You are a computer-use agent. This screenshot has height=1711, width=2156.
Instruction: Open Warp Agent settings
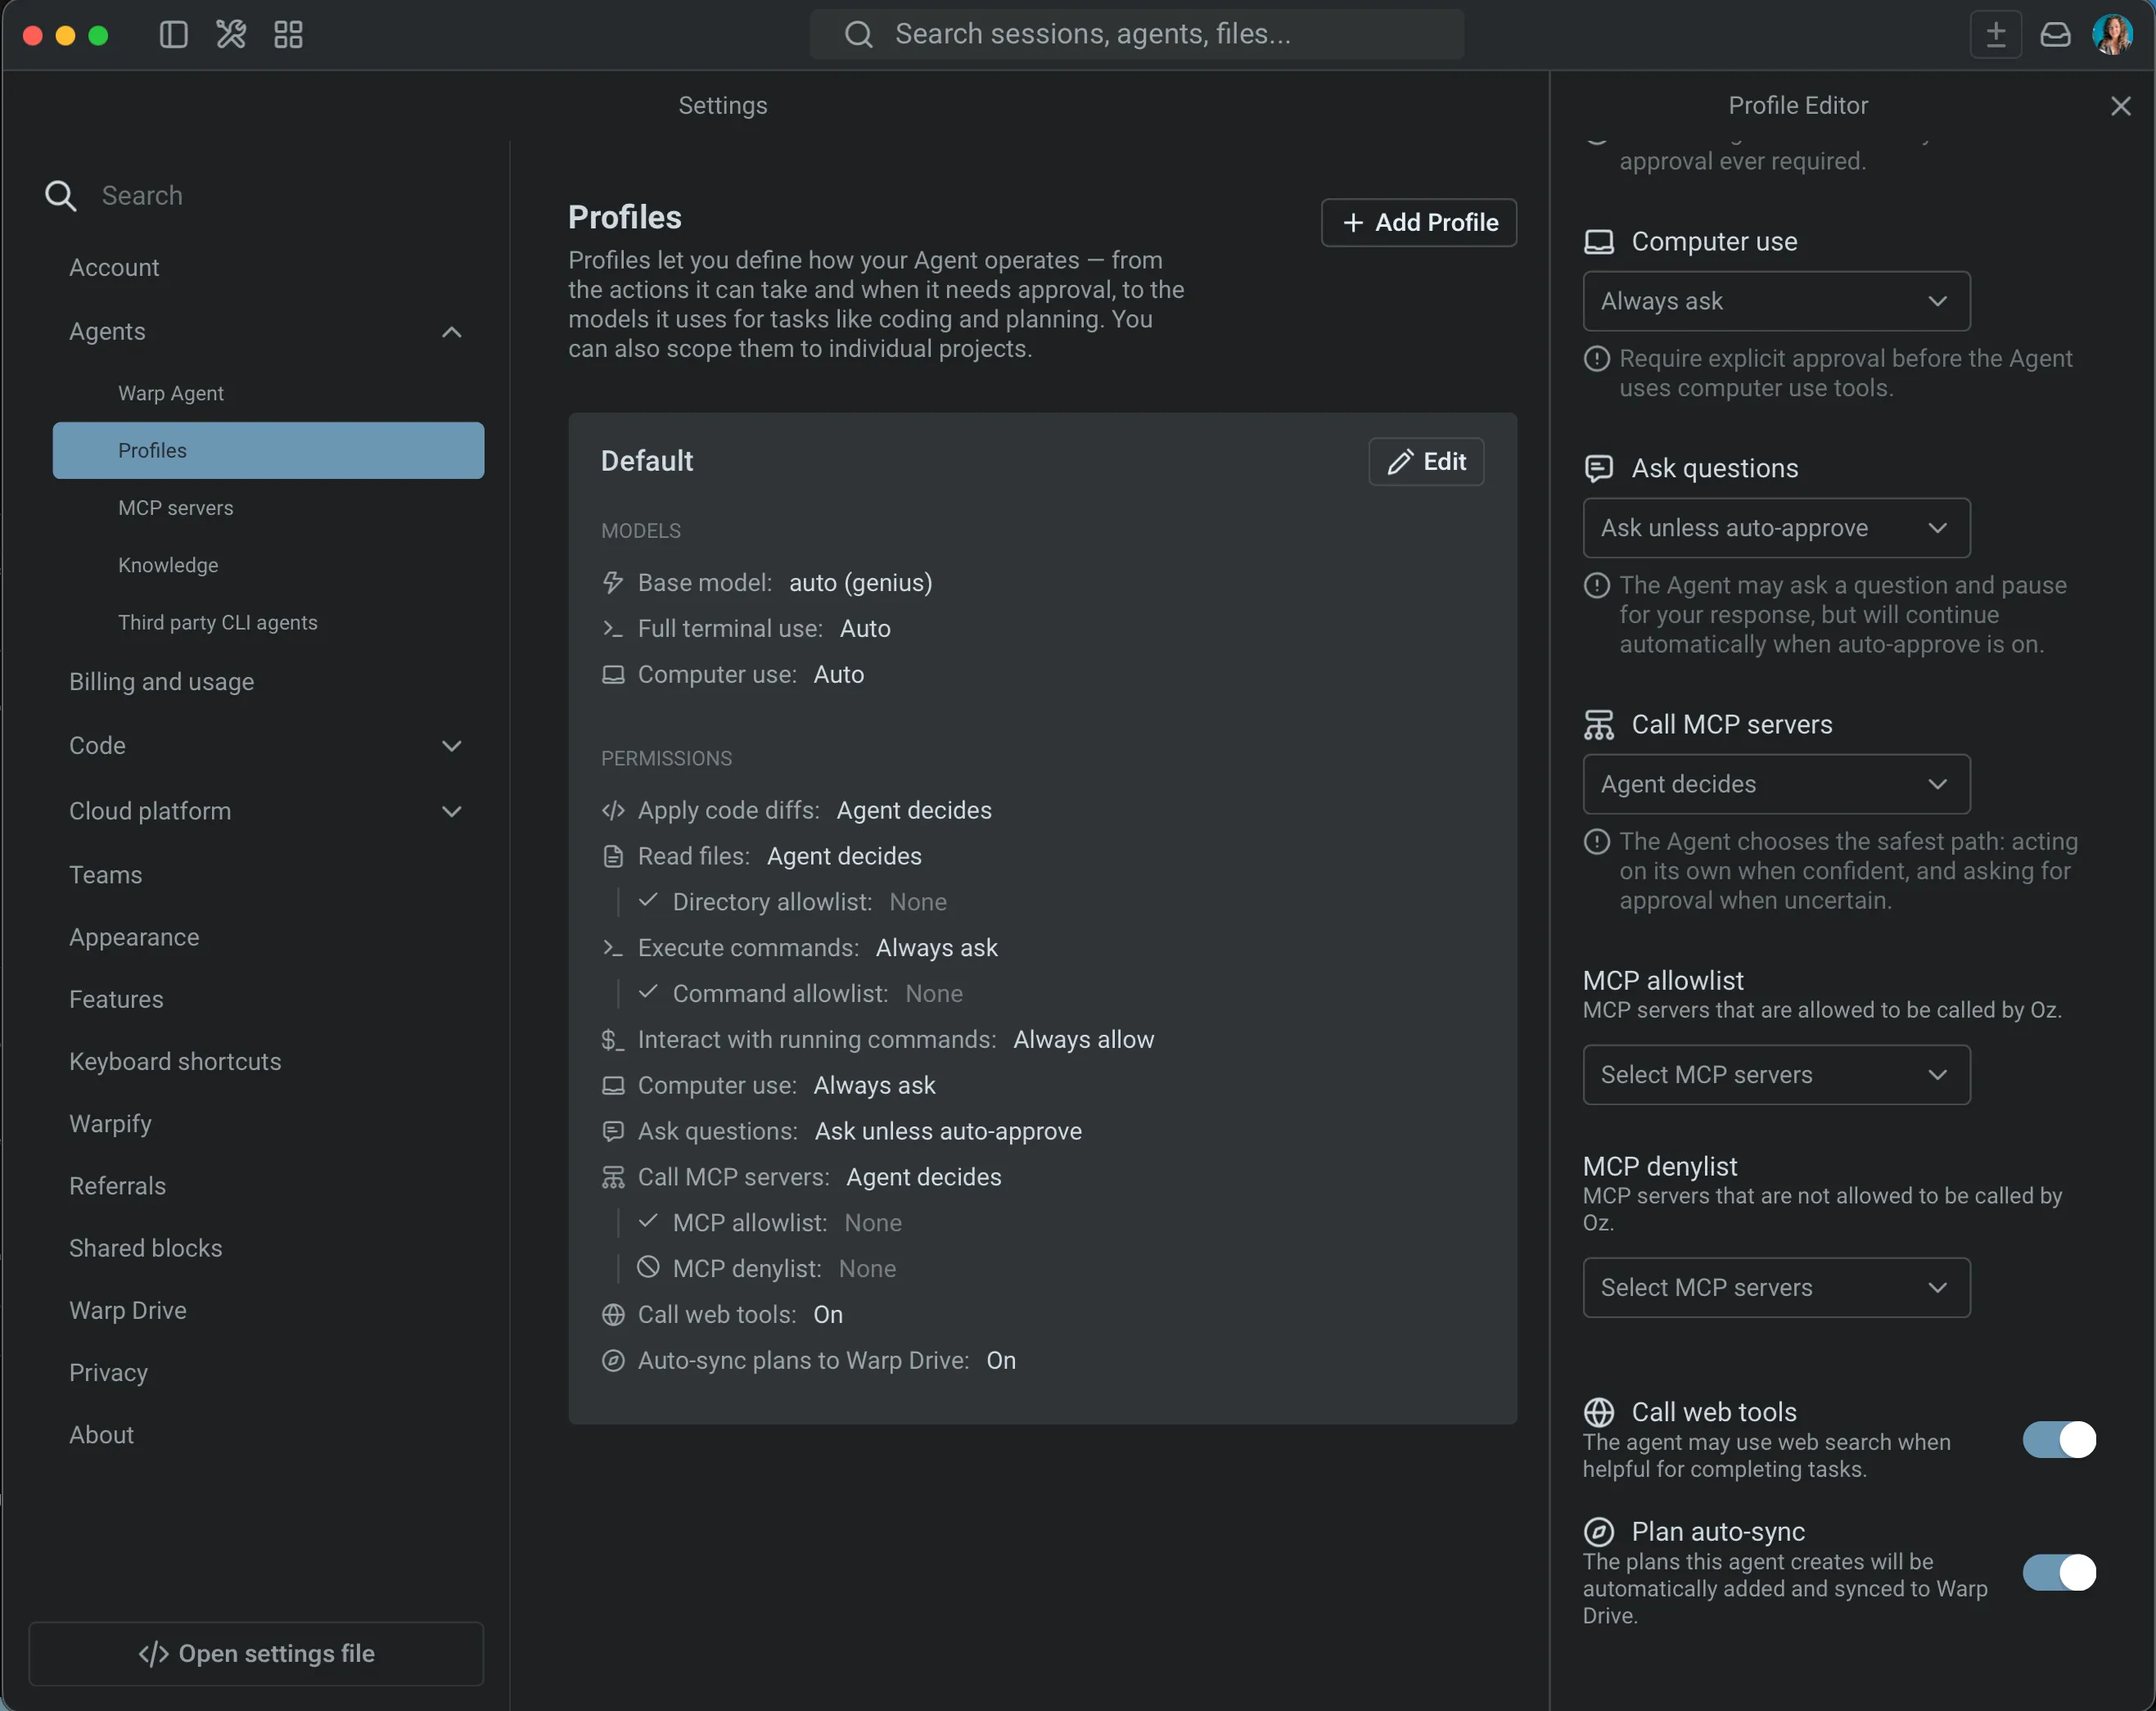tap(171, 393)
